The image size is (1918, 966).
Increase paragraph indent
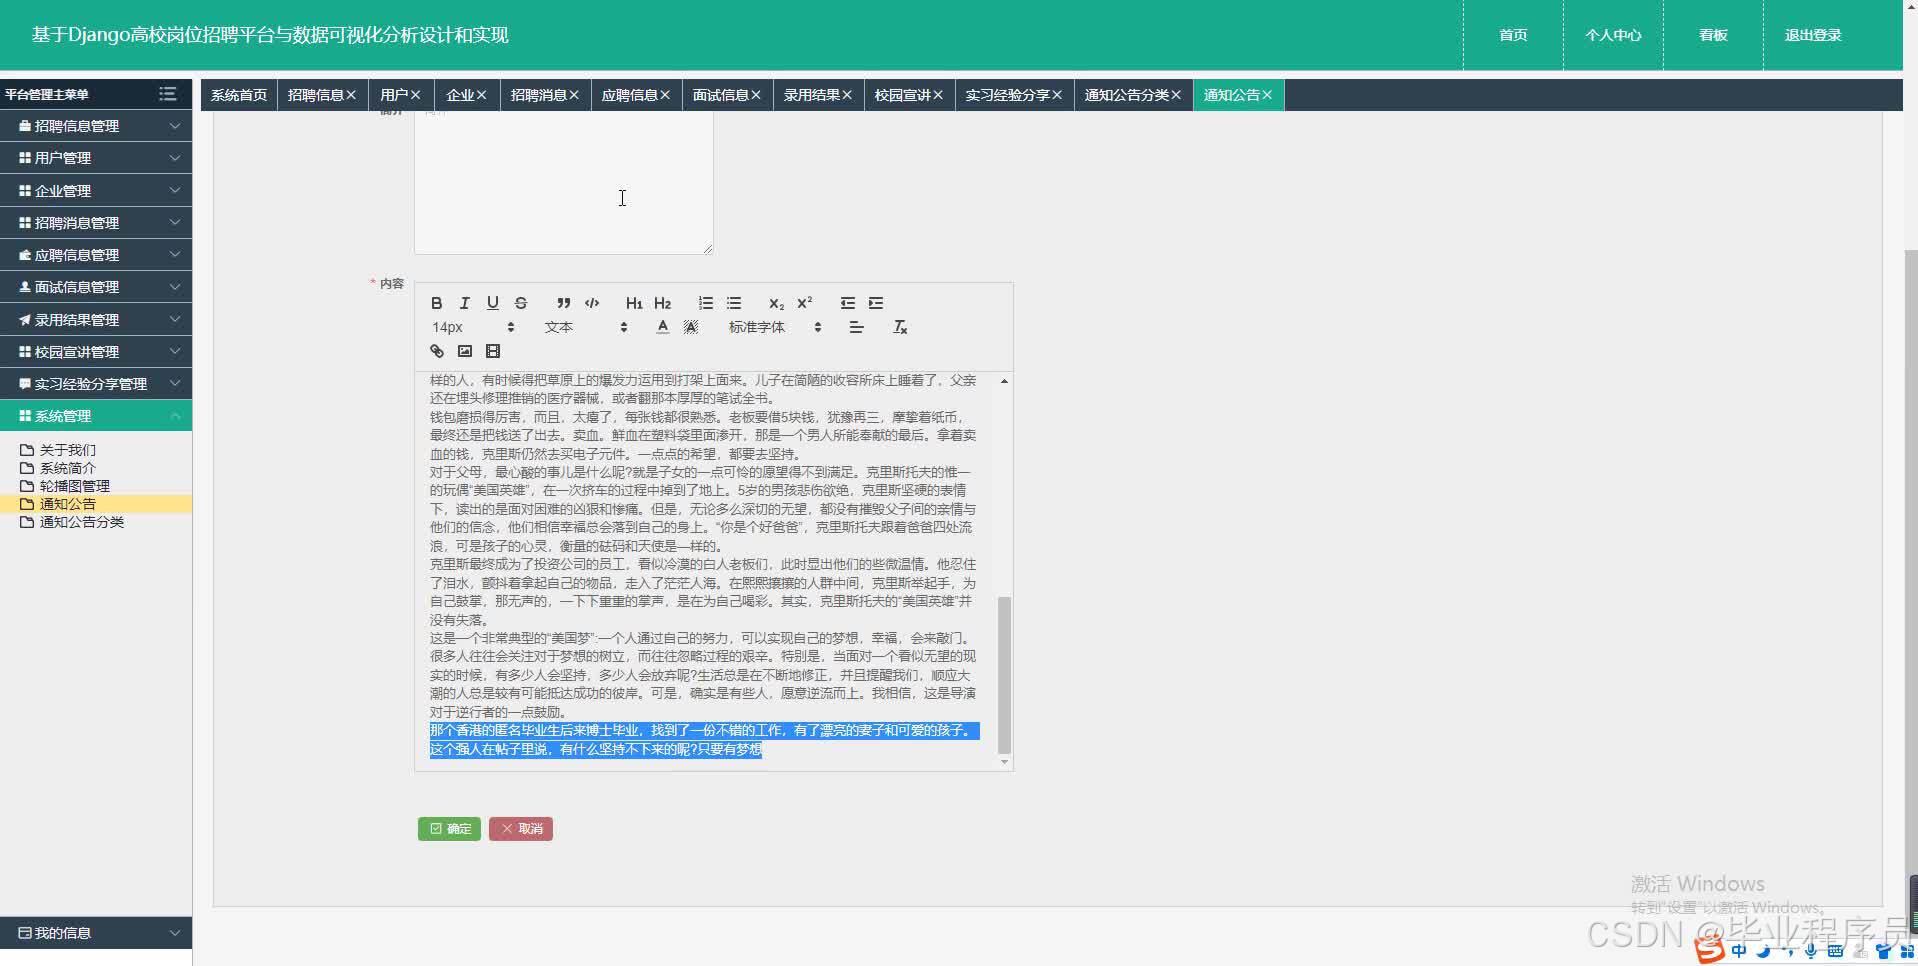(x=876, y=303)
